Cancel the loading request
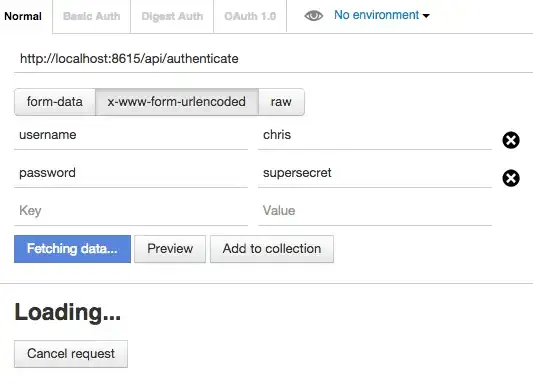Screen dimensions: 533x388 (71, 354)
